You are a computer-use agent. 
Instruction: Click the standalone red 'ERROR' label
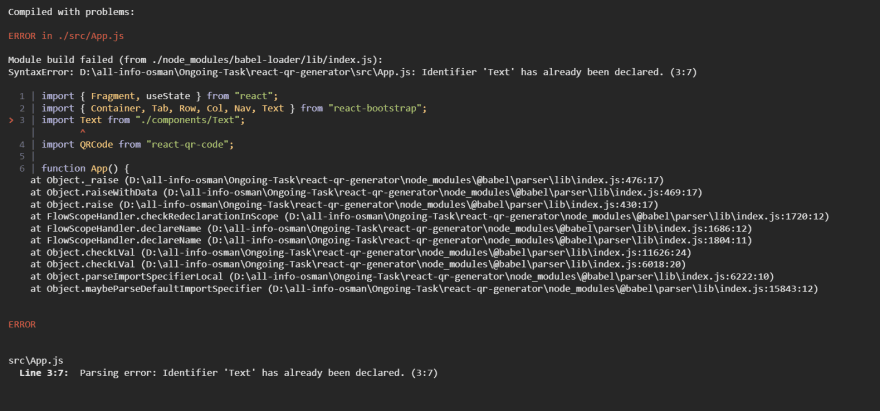[x=22, y=325]
